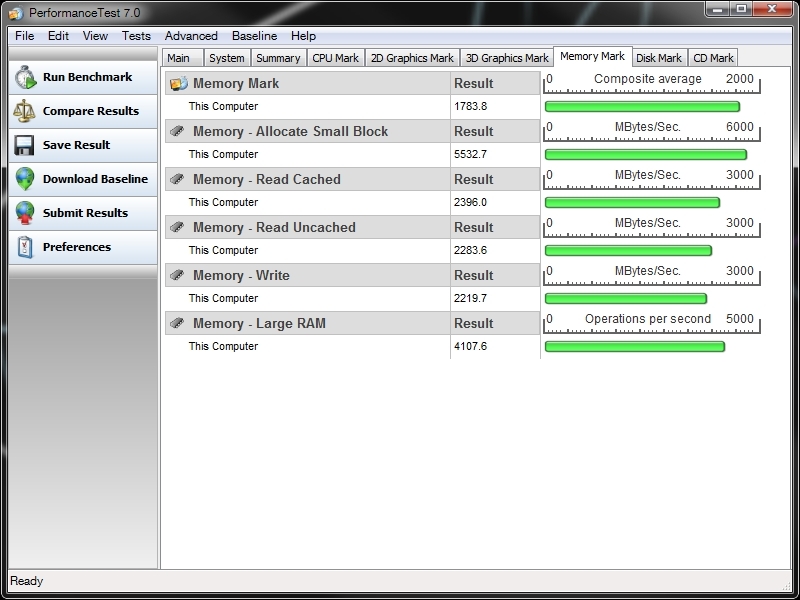Image resolution: width=800 pixels, height=600 pixels.
Task: Click the Large RAM memory chip icon
Action: (x=177, y=323)
